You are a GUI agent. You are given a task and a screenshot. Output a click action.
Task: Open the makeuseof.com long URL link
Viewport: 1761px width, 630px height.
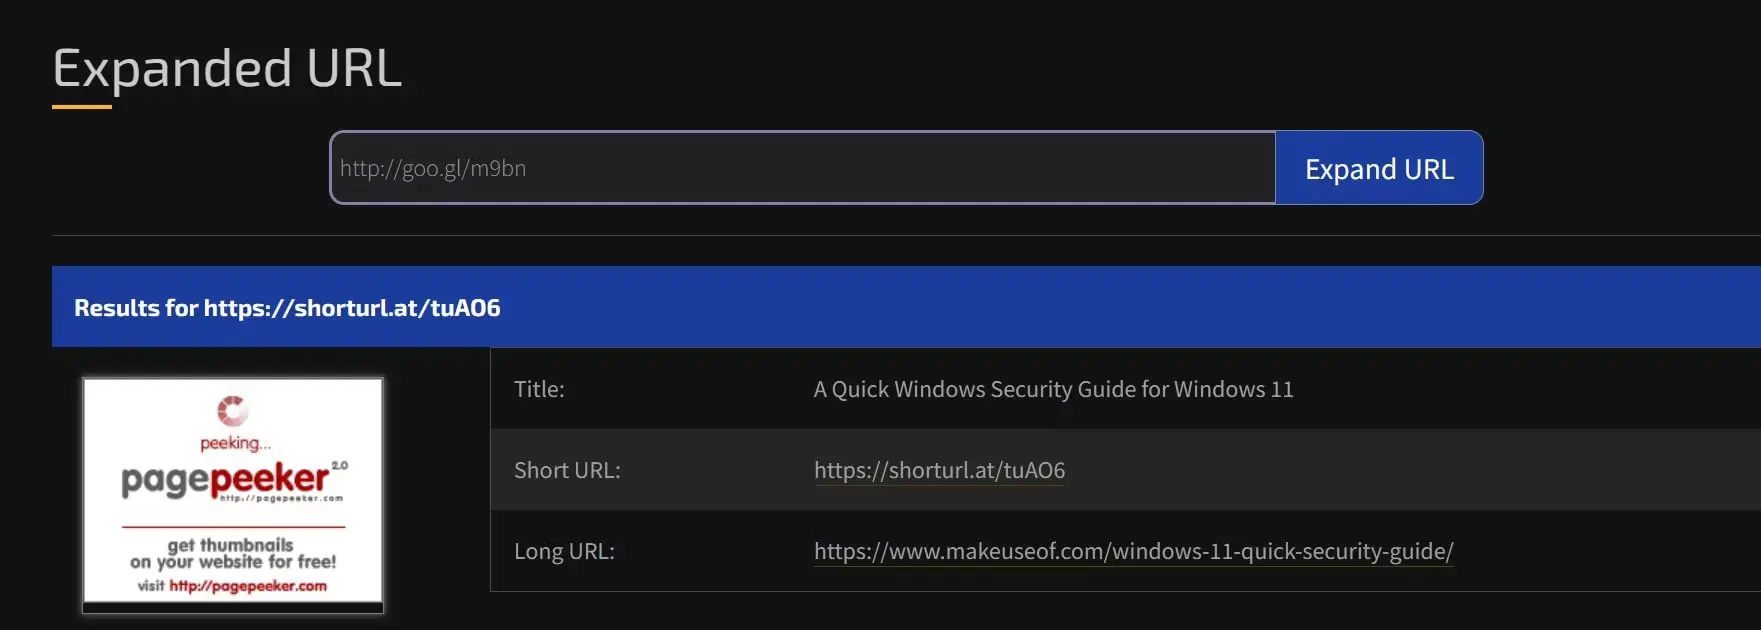point(1133,551)
